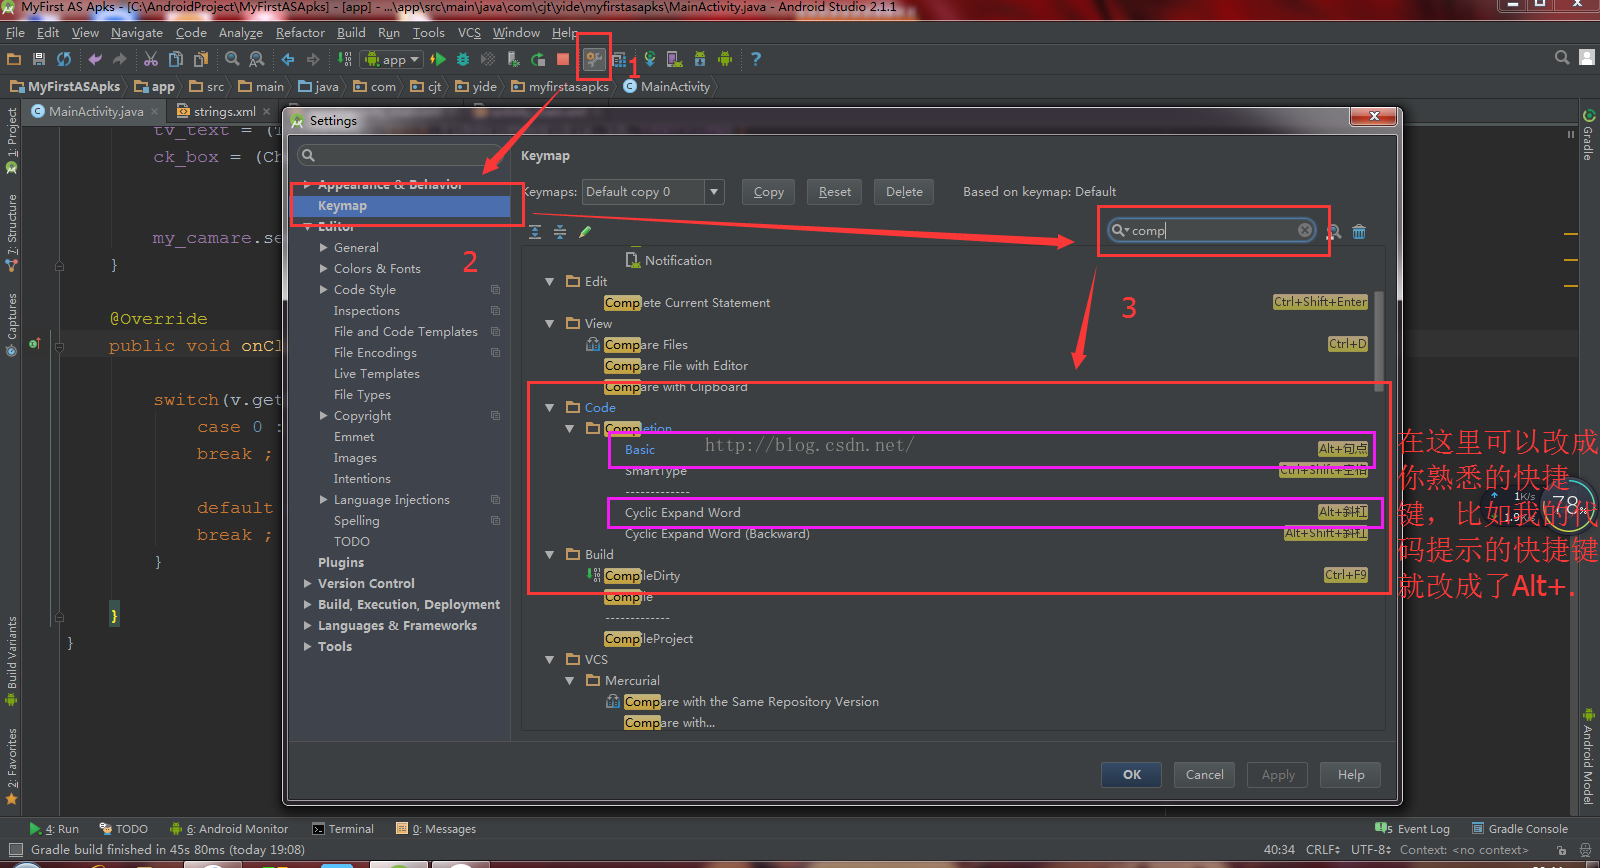Select the Live Templates settings item
The height and width of the screenshot is (868, 1600).
(x=377, y=374)
